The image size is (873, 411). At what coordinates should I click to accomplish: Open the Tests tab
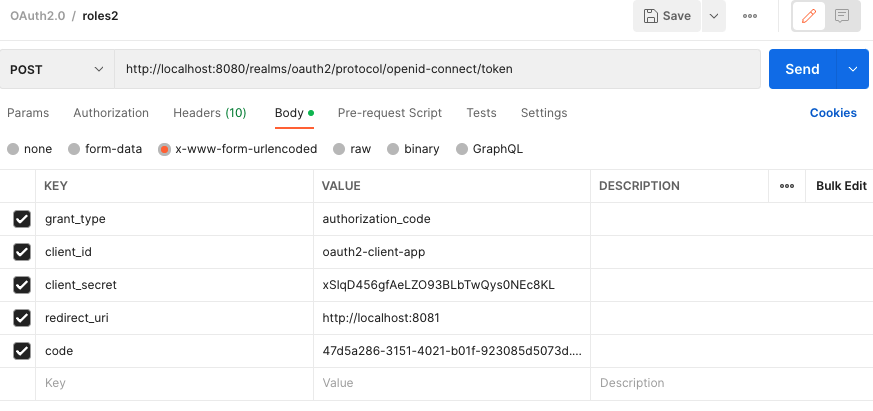(x=481, y=113)
